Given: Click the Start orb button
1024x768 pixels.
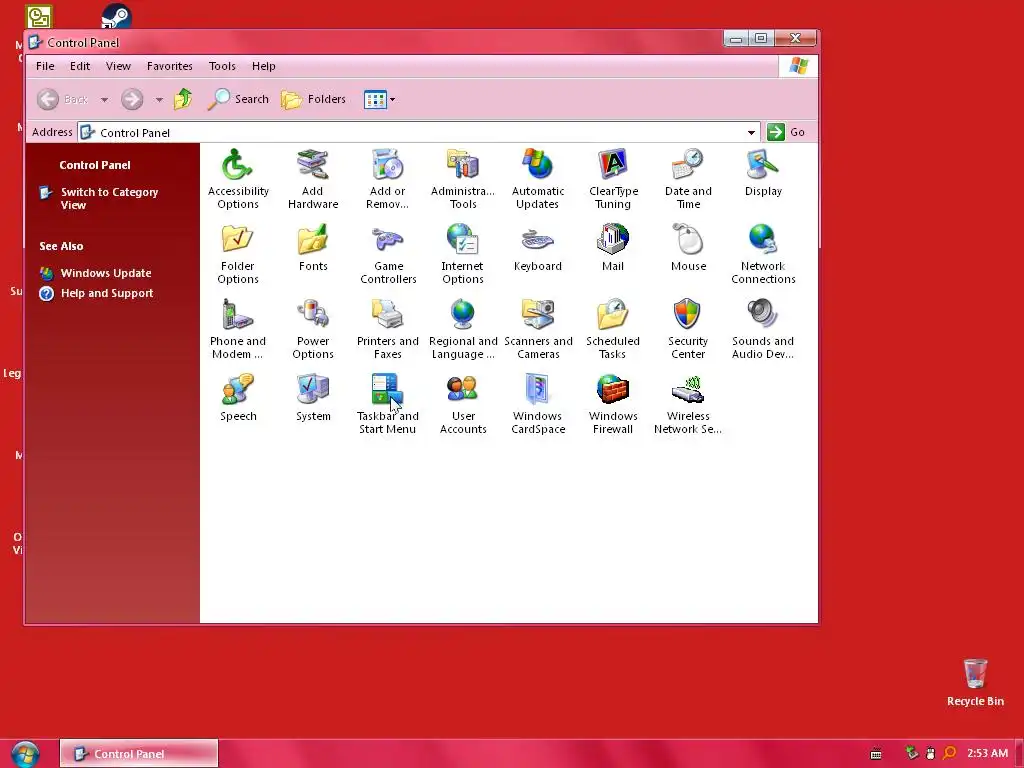Looking at the screenshot, I should (x=25, y=754).
